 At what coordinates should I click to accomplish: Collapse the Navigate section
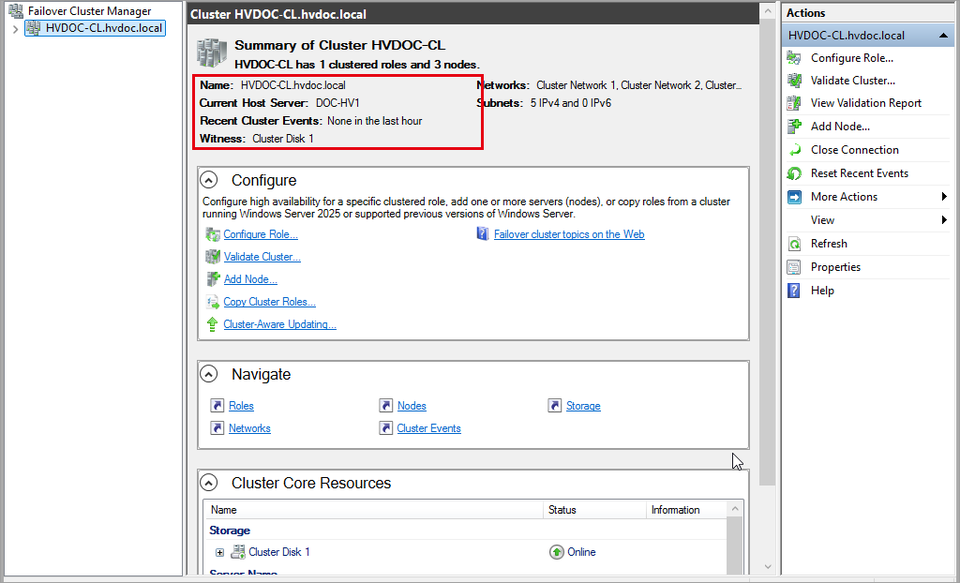[x=209, y=374]
